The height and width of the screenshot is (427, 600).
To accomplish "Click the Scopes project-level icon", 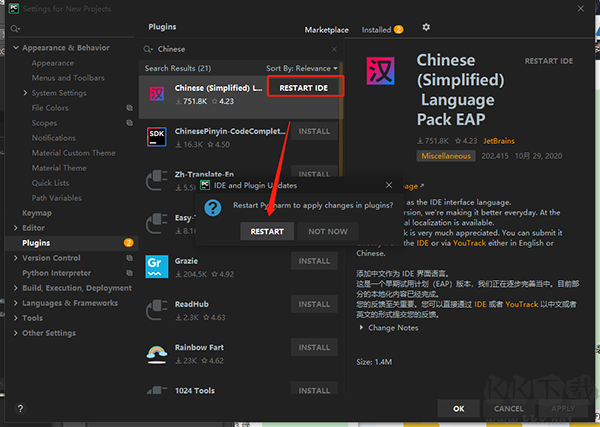I will click(130, 123).
